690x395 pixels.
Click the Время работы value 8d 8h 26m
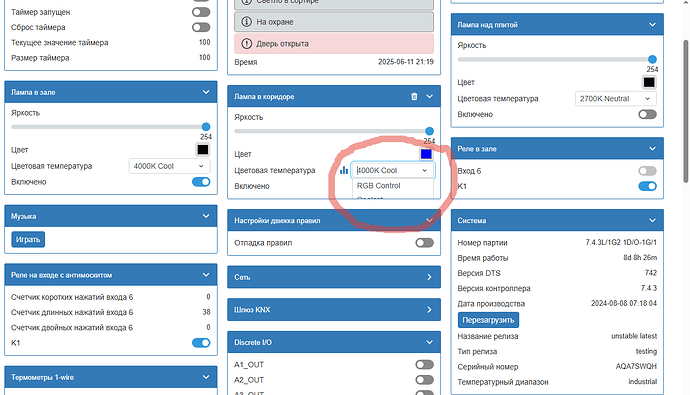[x=640, y=257]
